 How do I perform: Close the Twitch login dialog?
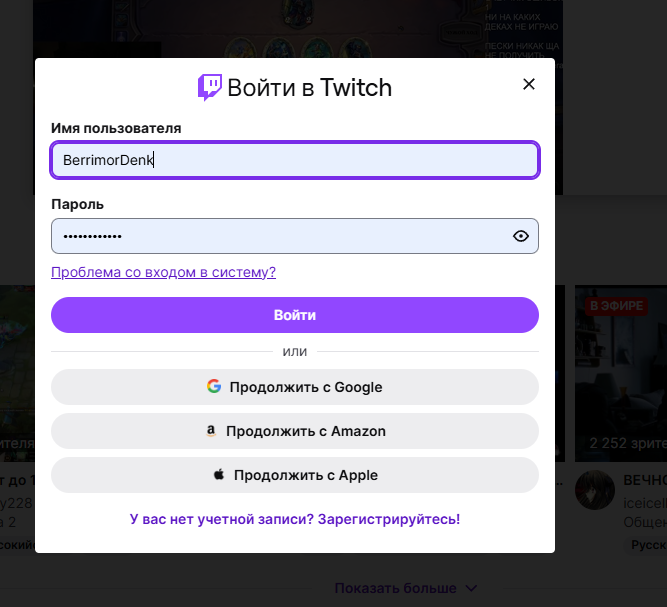point(529,85)
